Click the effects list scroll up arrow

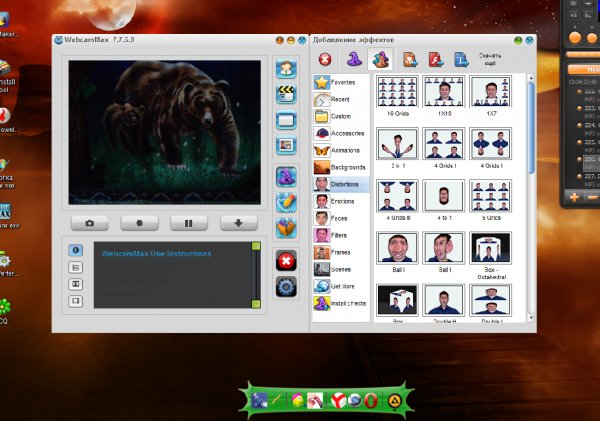point(531,78)
